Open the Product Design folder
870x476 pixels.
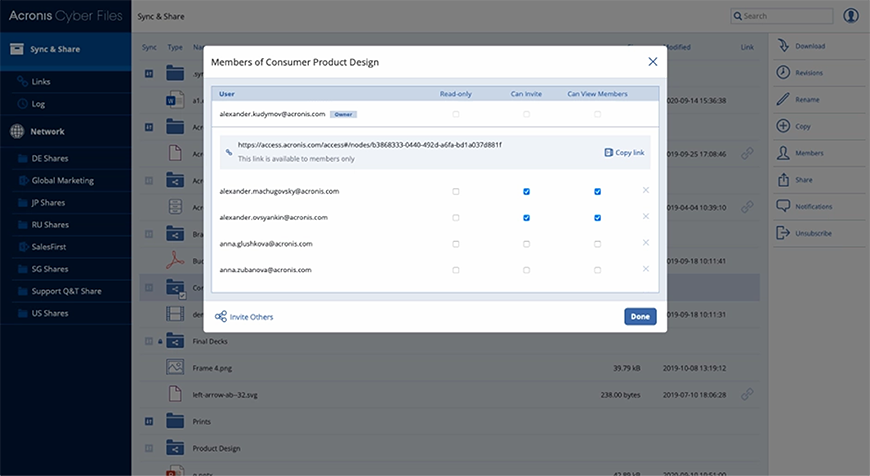[x=216, y=448]
